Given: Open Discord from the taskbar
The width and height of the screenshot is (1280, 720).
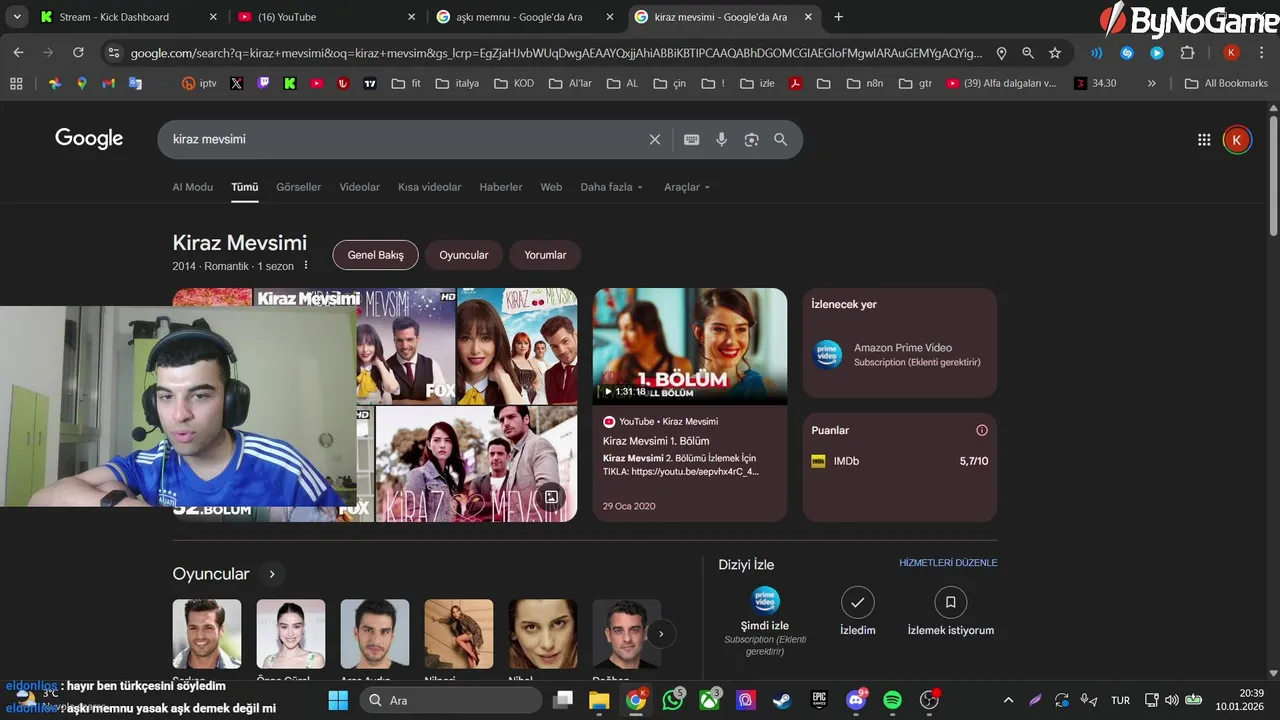Looking at the screenshot, I should (x=856, y=700).
